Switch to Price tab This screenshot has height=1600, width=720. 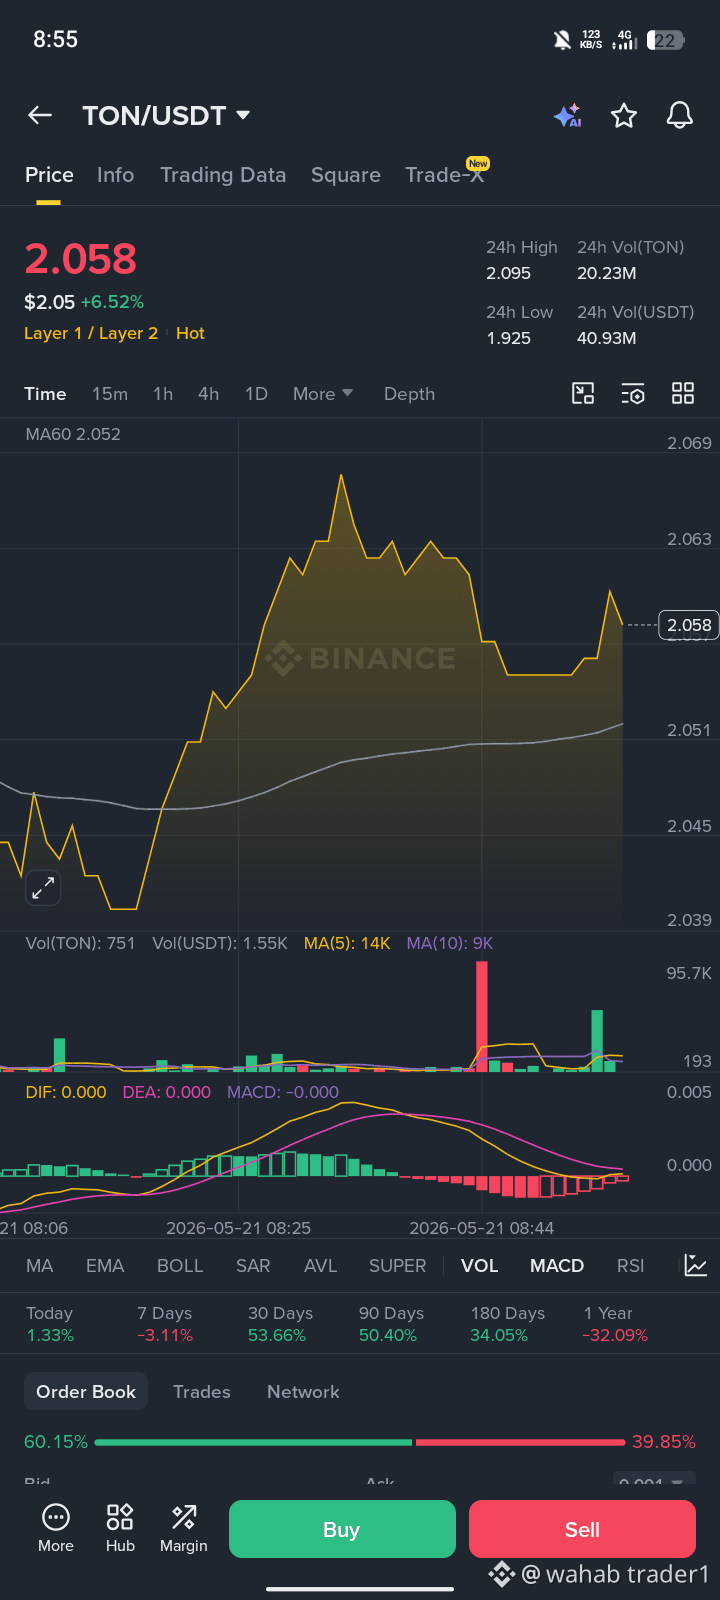pyautogui.click(x=49, y=175)
